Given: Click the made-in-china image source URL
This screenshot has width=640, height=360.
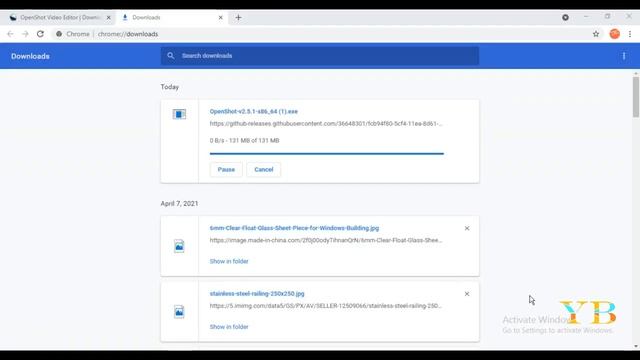Looking at the screenshot, I should [326, 240].
